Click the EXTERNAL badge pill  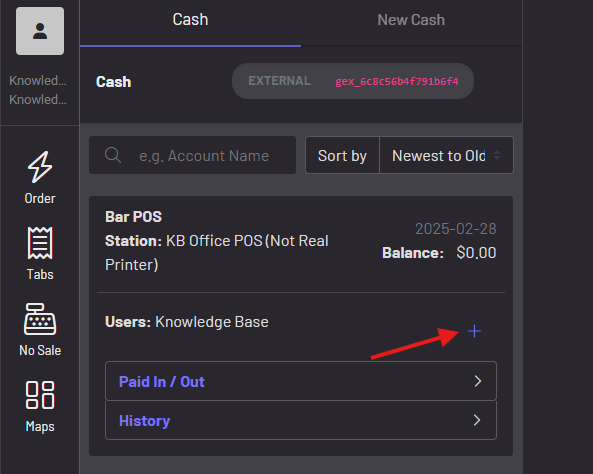(x=353, y=81)
